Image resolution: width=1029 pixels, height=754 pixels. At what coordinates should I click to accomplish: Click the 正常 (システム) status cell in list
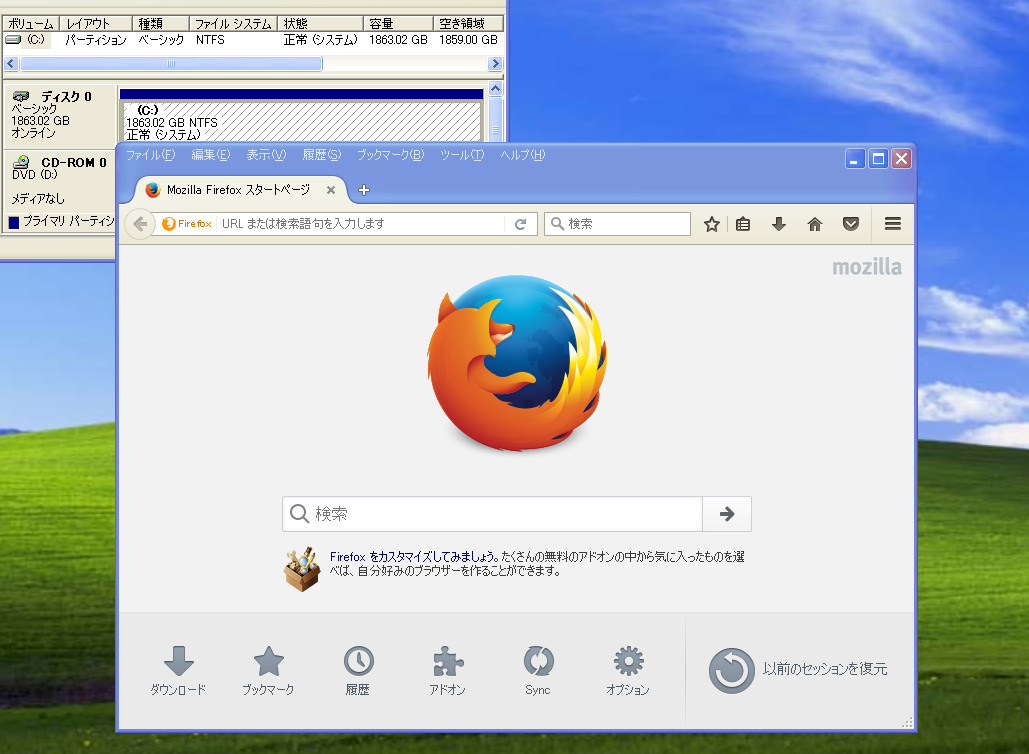[x=320, y=40]
